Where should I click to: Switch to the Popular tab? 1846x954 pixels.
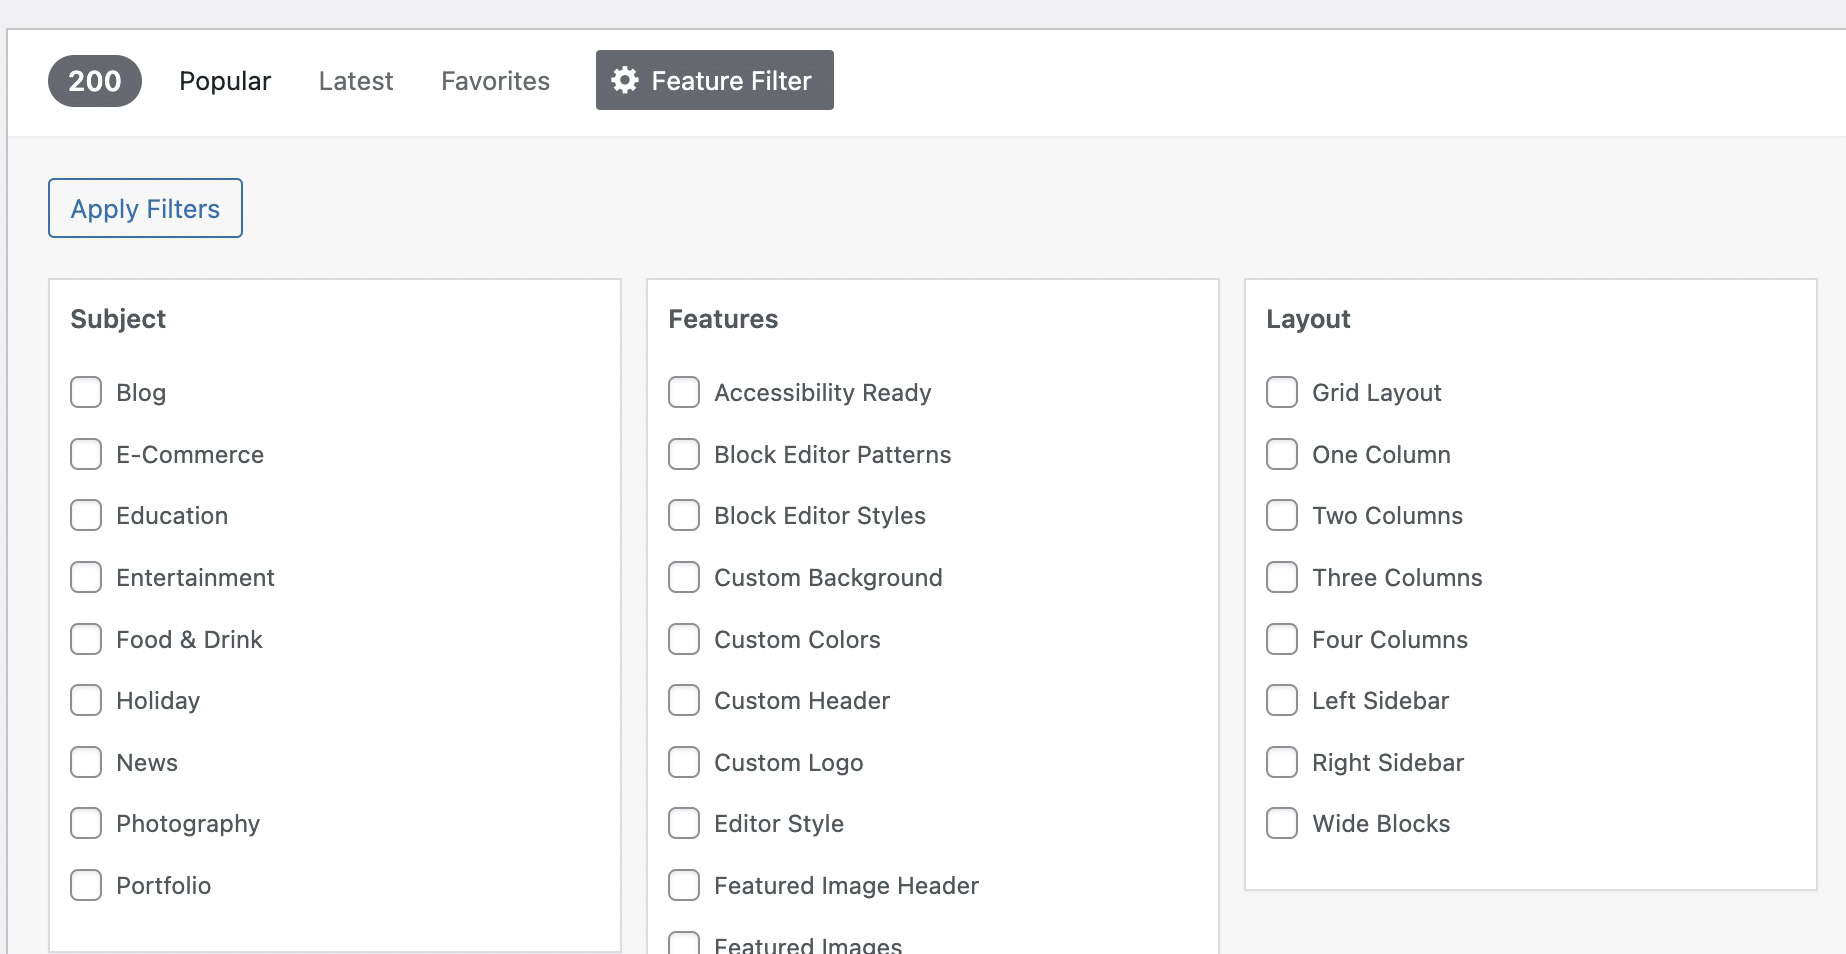pyautogui.click(x=225, y=81)
